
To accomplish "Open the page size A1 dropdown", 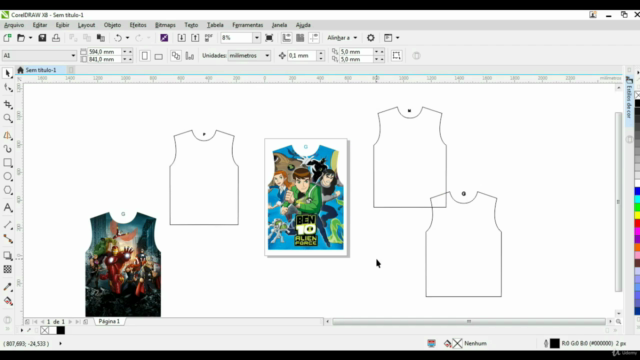I will tap(73, 56).
